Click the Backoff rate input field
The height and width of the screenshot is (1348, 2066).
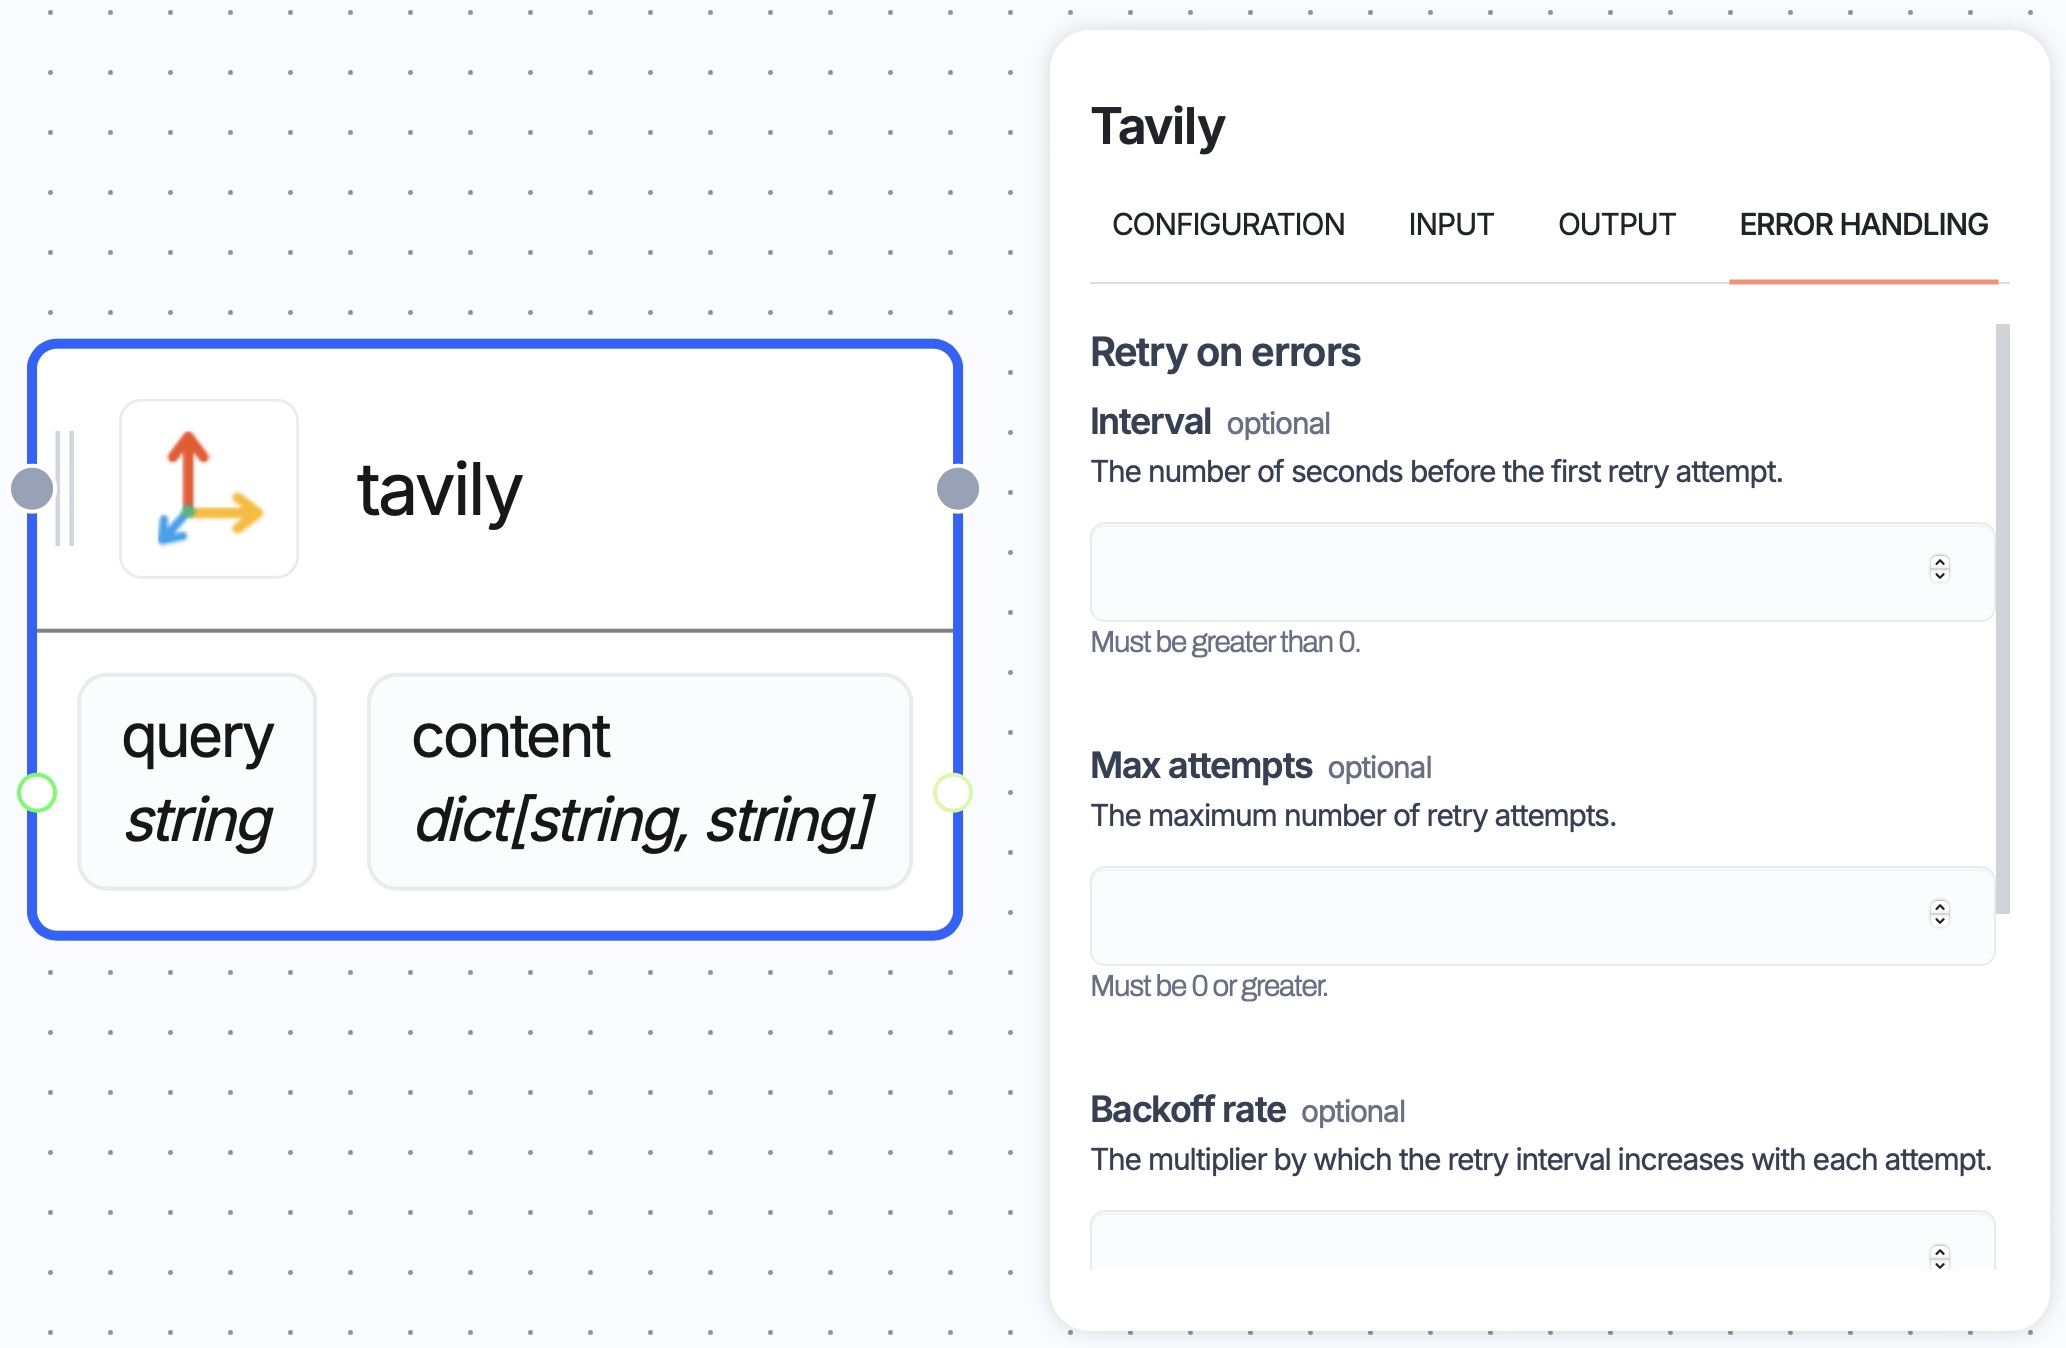tap(1500, 1245)
